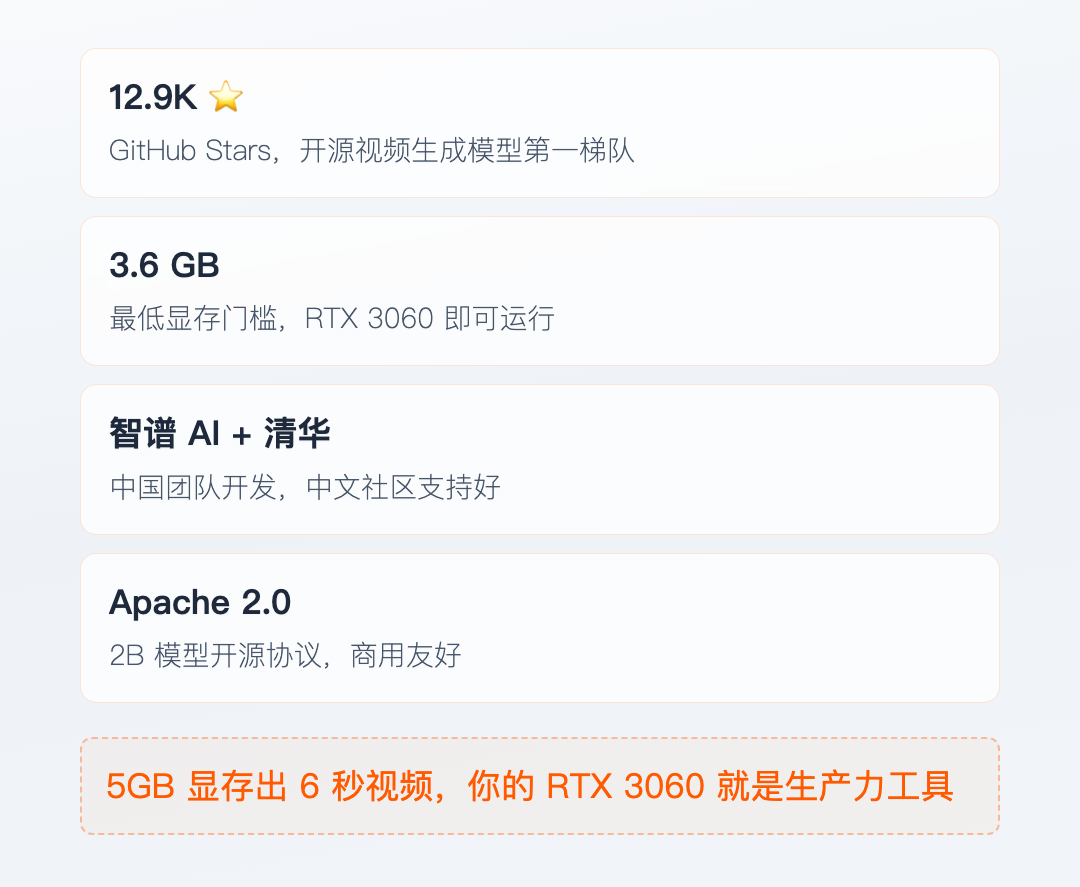Select the dashed orange highlight box
Screen dimensions: 1080x887
pos(540,786)
